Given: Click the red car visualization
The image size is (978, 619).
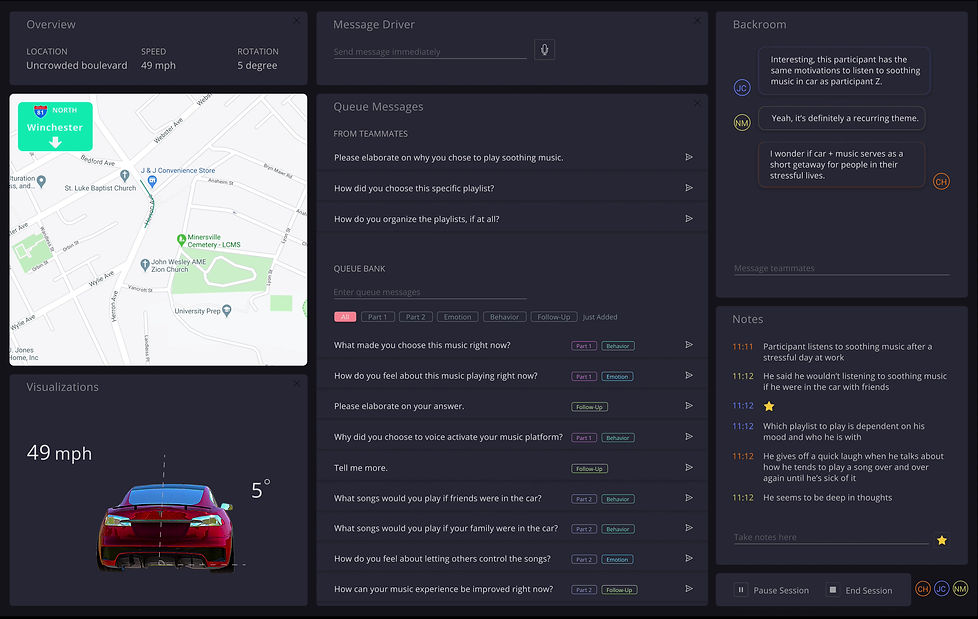Looking at the screenshot, I should pyautogui.click(x=166, y=526).
